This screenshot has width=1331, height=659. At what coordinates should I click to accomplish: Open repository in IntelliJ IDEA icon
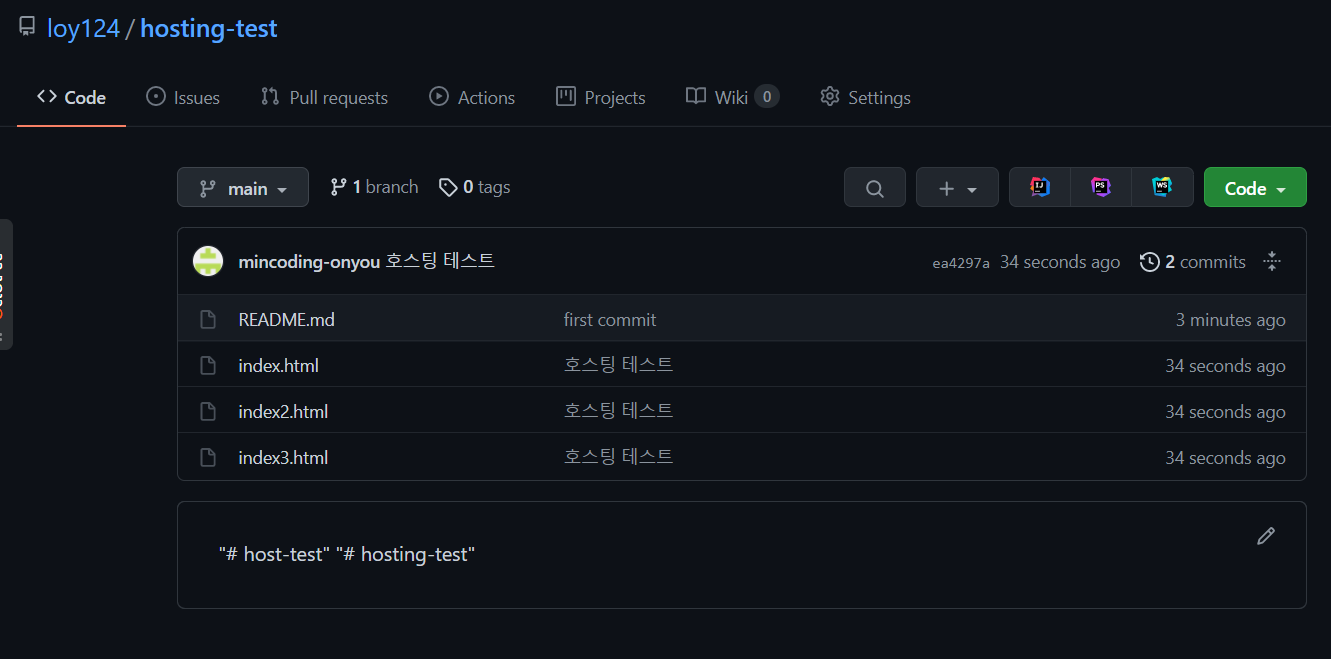pos(1040,187)
